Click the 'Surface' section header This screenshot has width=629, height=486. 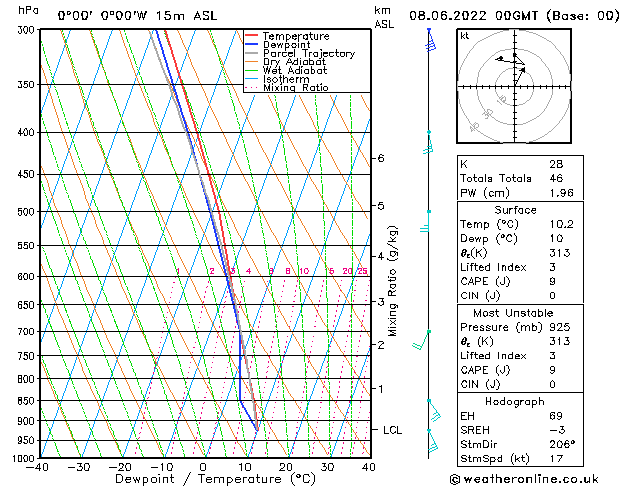[515, 210]
